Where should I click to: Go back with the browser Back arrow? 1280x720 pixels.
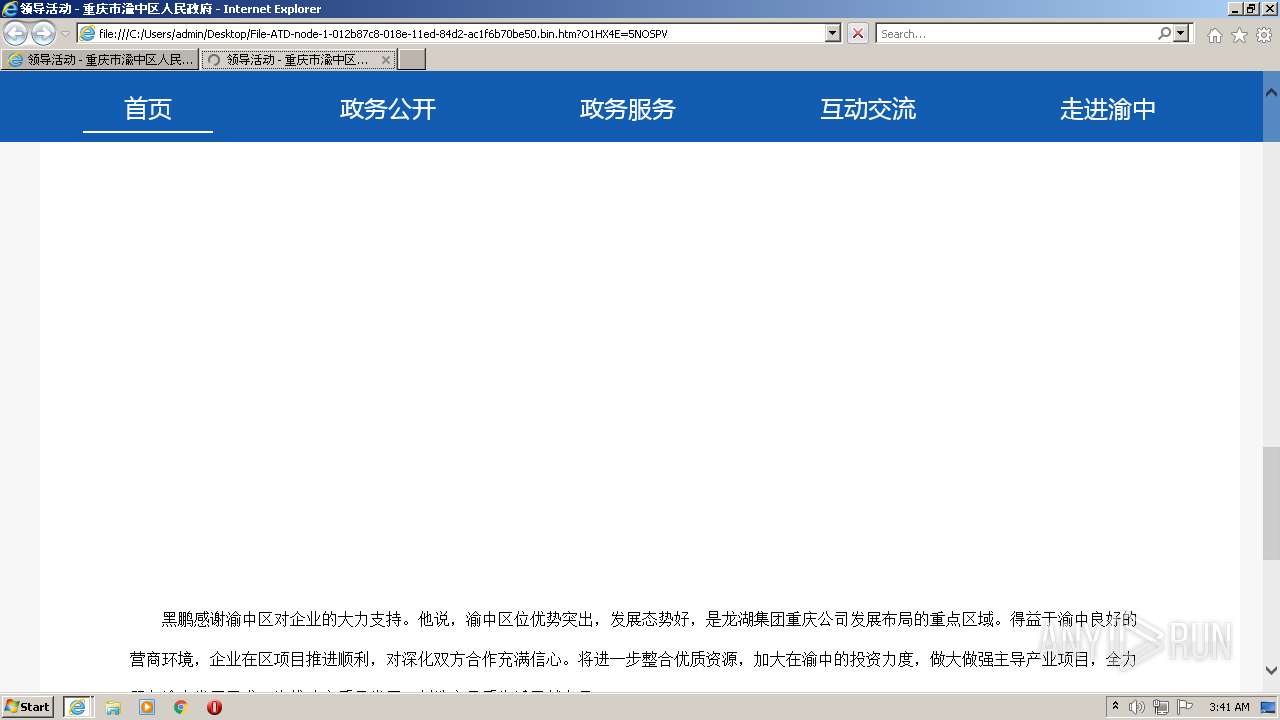(16, 34)
